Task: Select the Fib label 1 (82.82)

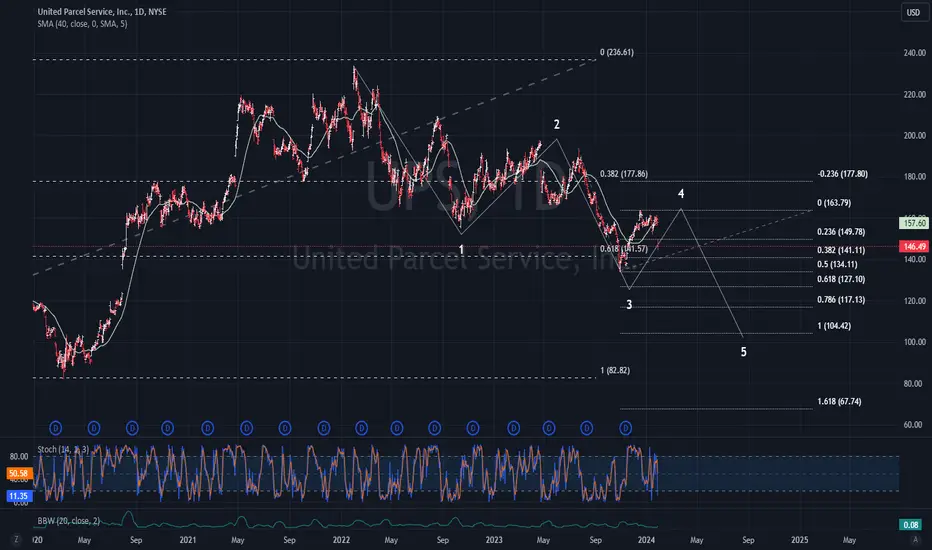Action: click(615, 370)
